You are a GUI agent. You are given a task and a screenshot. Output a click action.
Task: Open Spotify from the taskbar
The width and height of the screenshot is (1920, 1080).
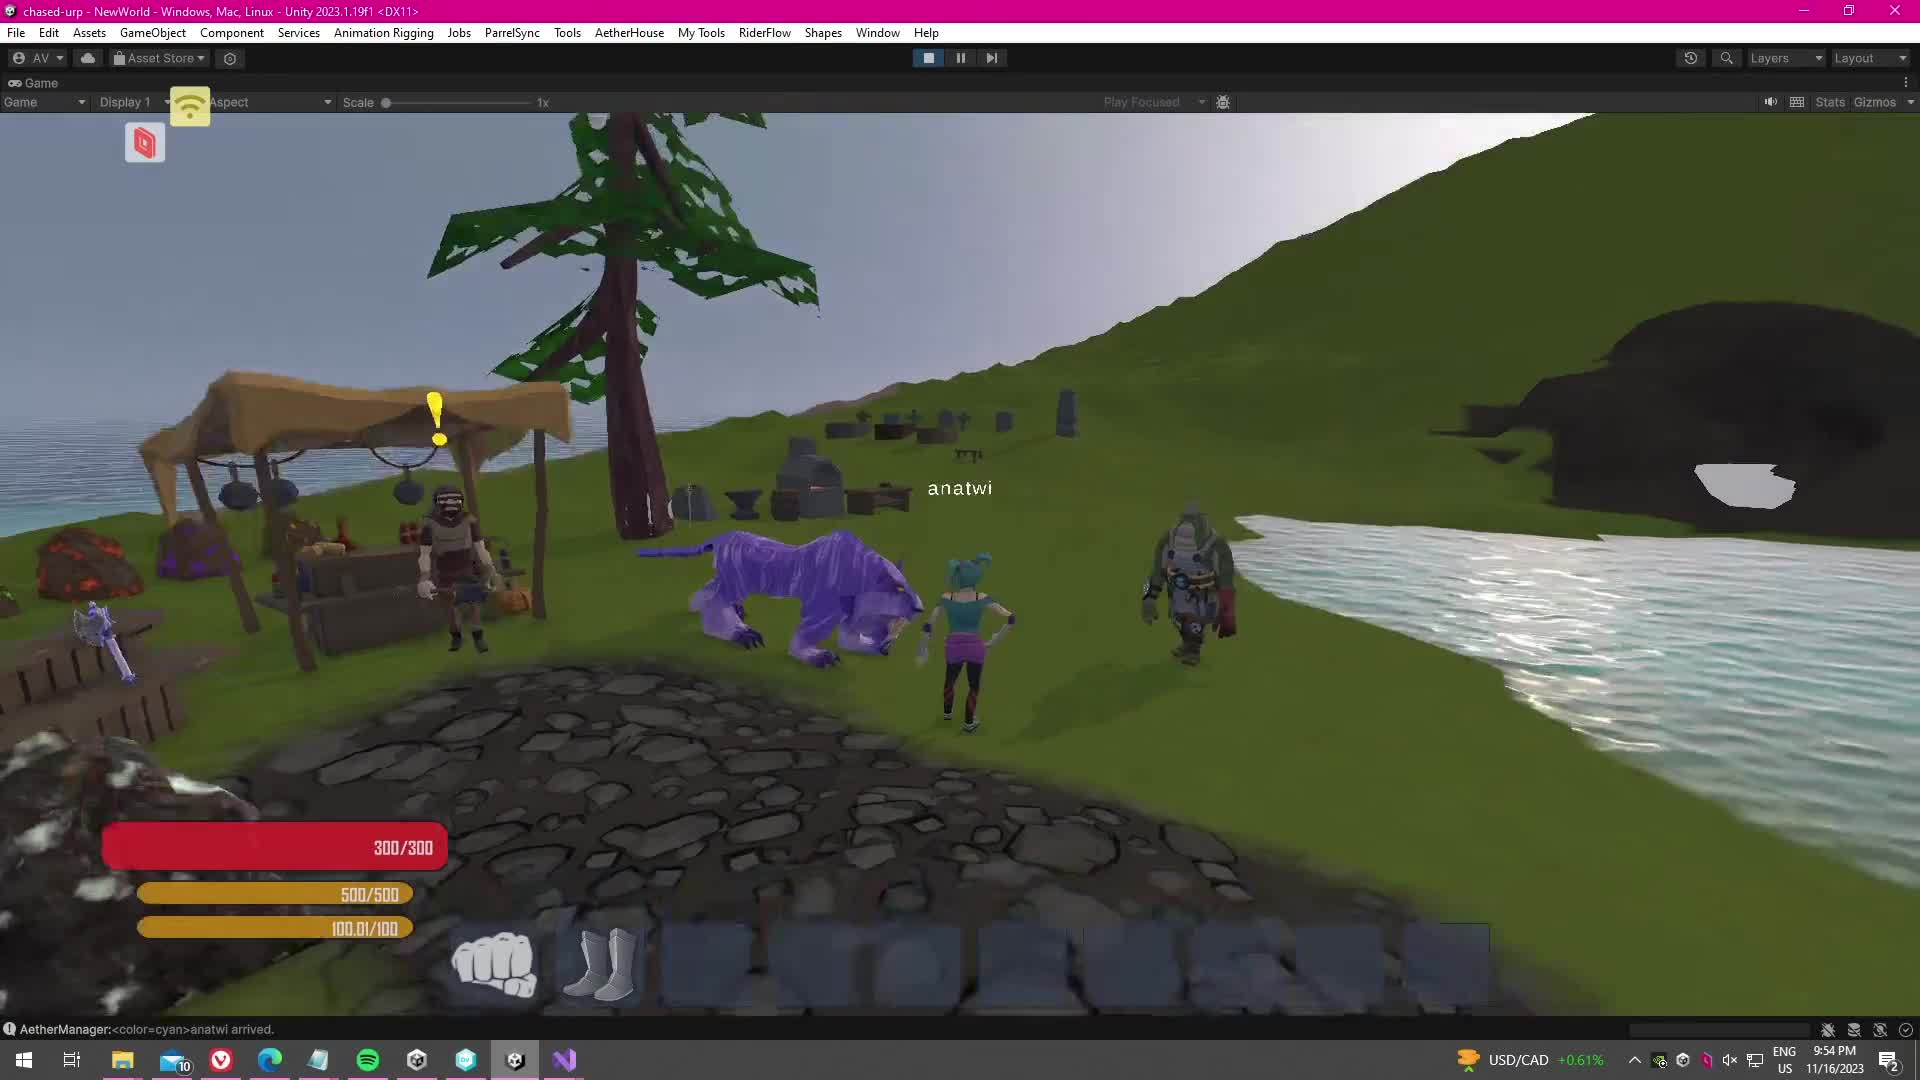tap(368, 1060)
